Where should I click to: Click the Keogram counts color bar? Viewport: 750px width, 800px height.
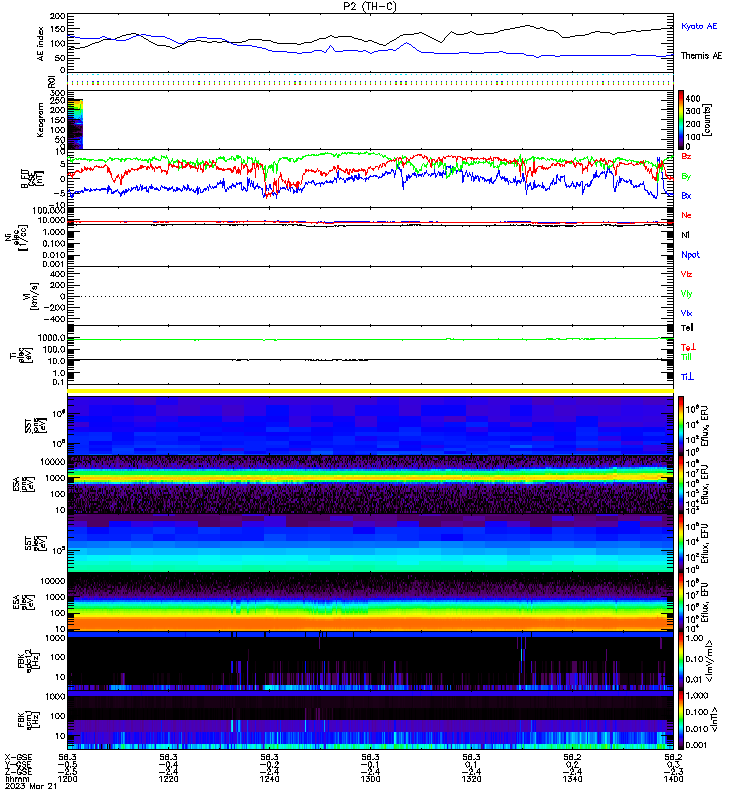pyautogui.click(x=681, y=120)
